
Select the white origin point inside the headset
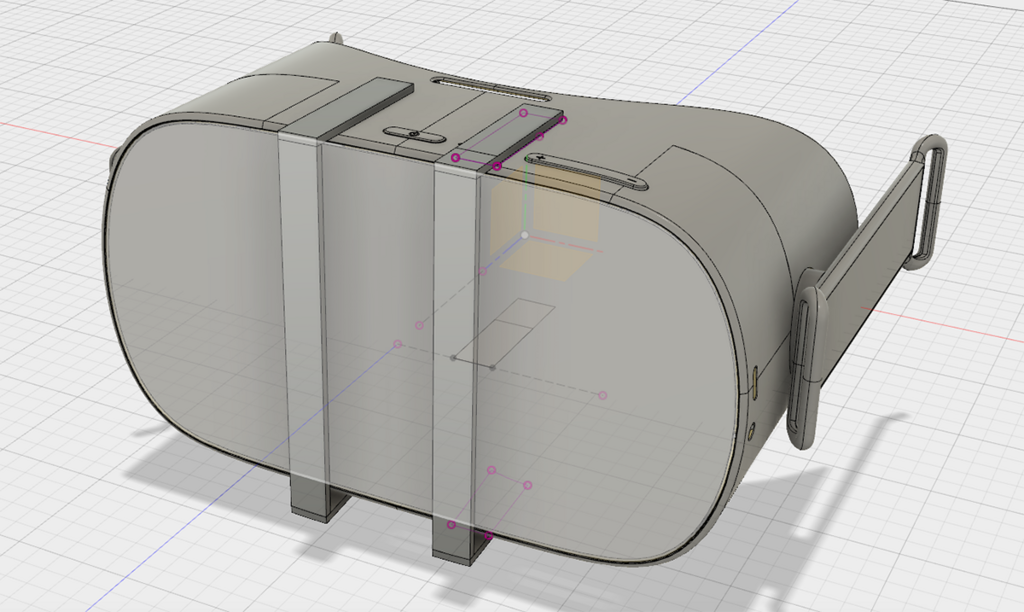coord(525,234)
